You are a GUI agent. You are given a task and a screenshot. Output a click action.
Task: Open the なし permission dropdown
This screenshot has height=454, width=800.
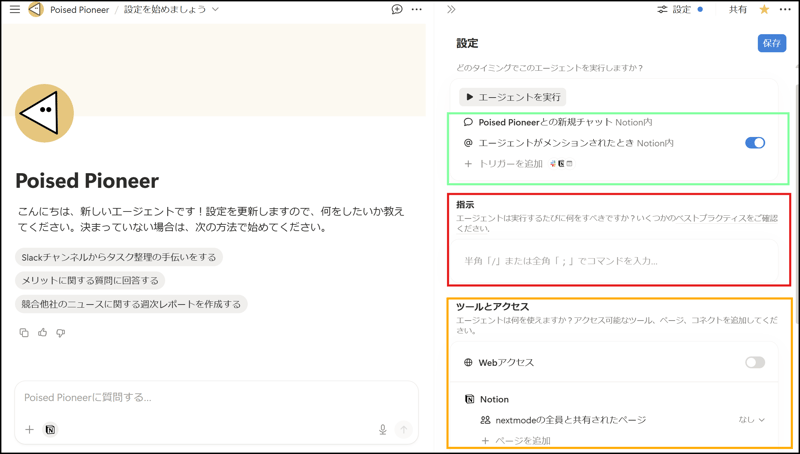[752, 420]
